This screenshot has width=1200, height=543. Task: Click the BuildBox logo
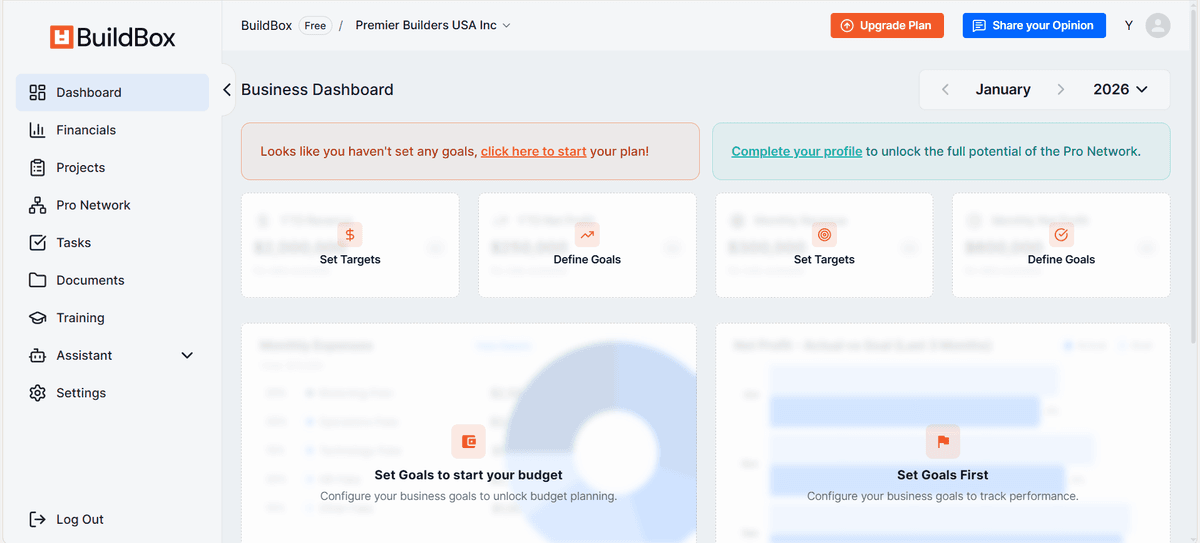pyautogui.click(x=113, y=38)
